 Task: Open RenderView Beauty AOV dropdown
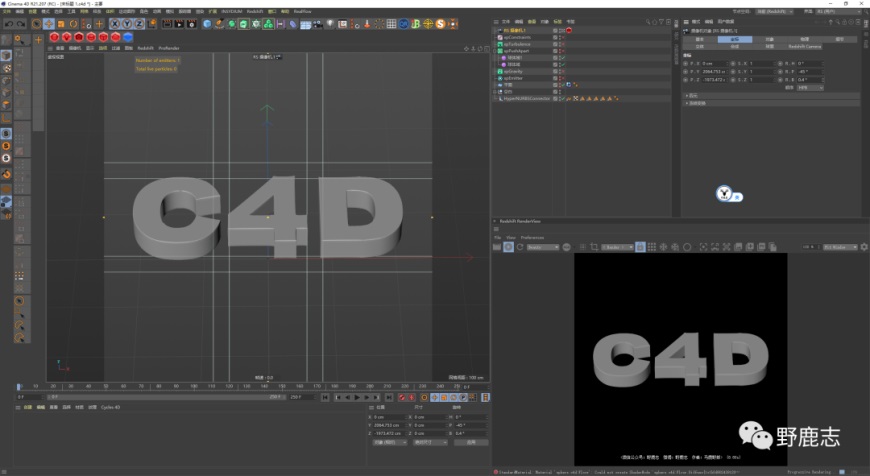(543, 247)
